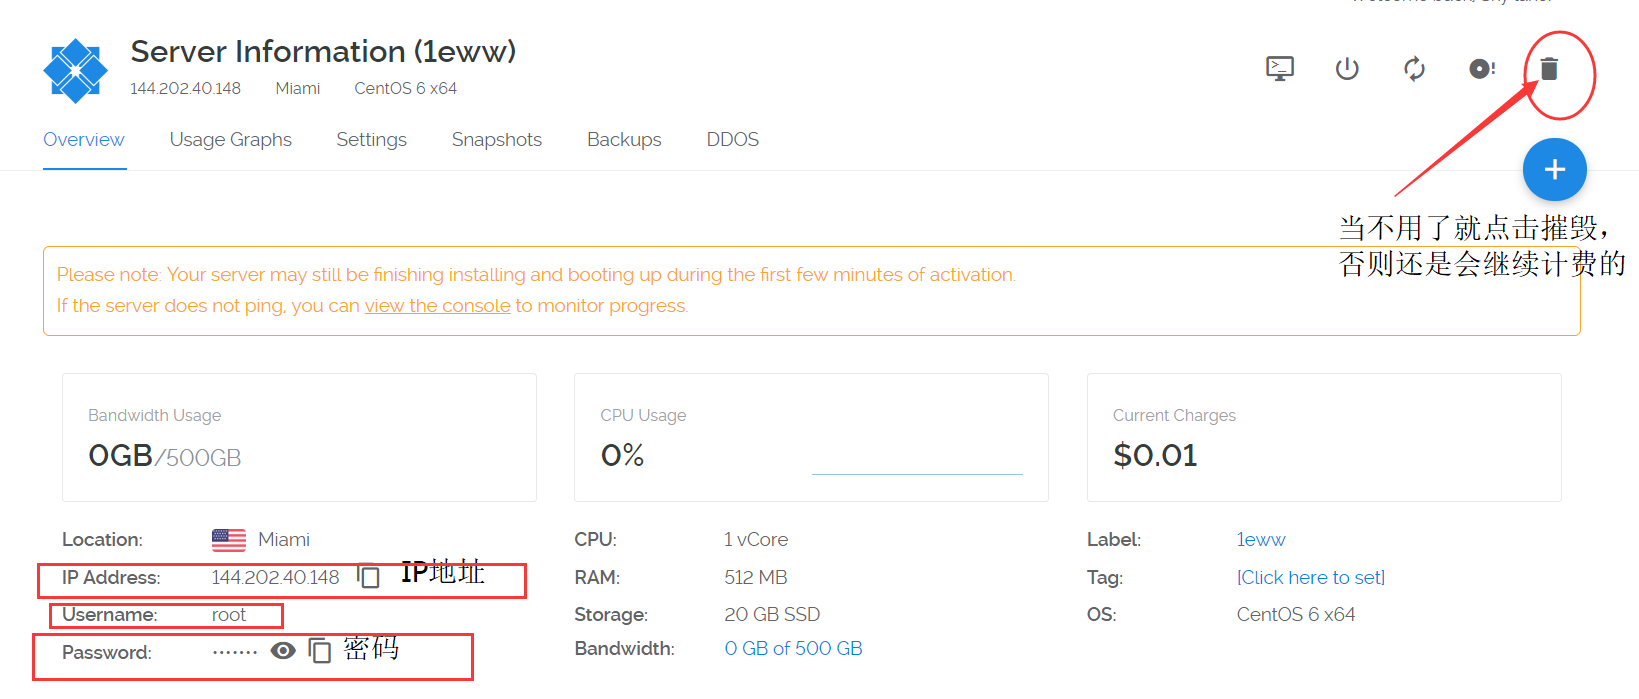Viewport: 1639px width, 699px height.
Task: Click the 1eww label link
Action: pos(1260,540)
